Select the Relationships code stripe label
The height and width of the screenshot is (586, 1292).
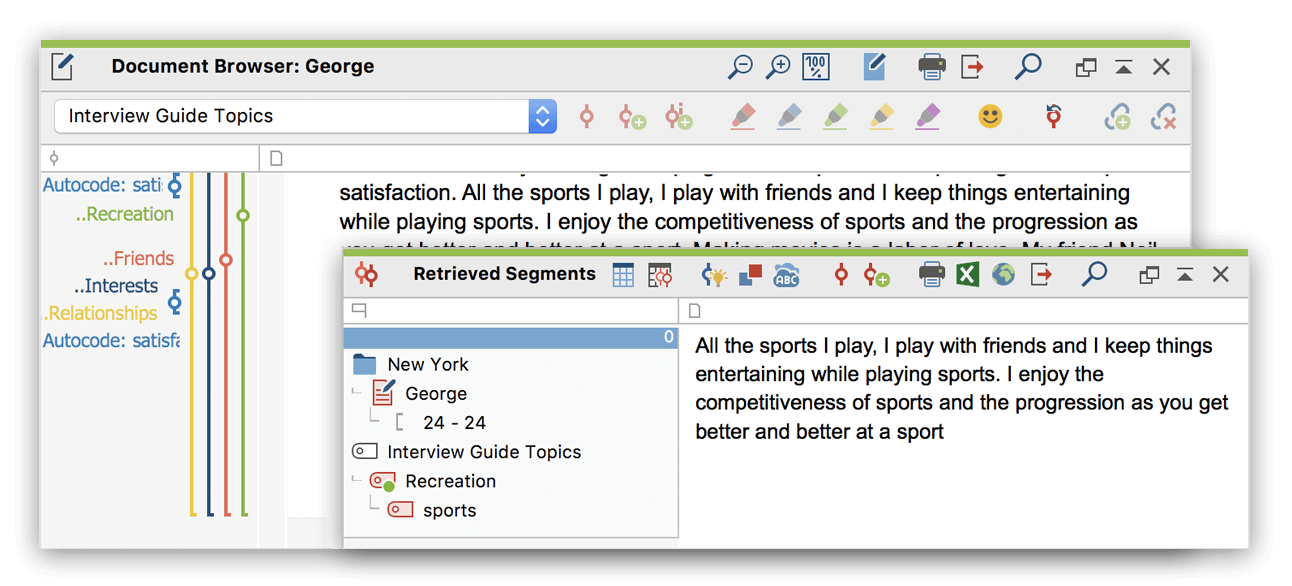(x=101, y=313)
